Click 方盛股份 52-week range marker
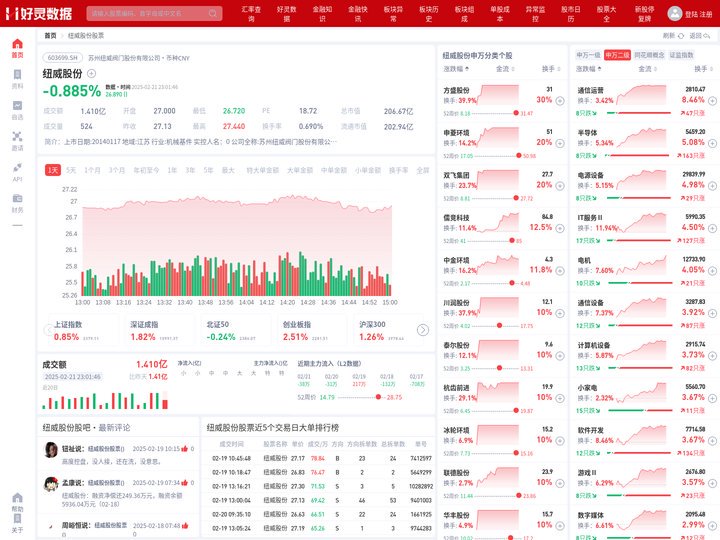The width and height of the screenshot is (720, 540). pos(516,113)
